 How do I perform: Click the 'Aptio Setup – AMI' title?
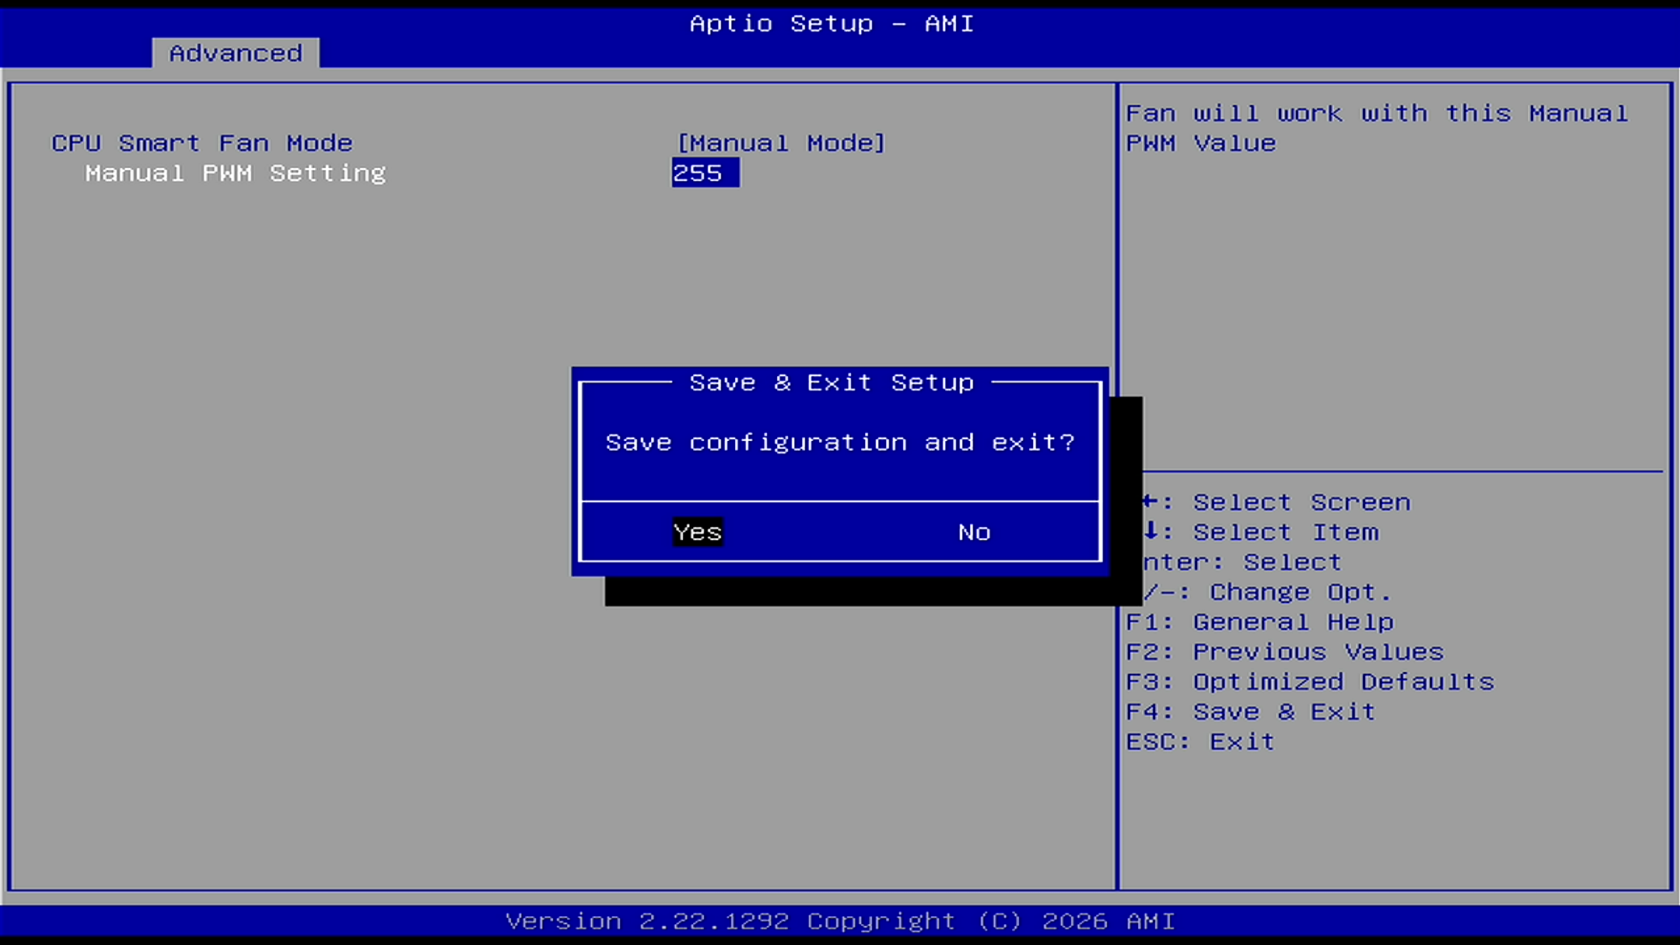[x=832, y=23]
